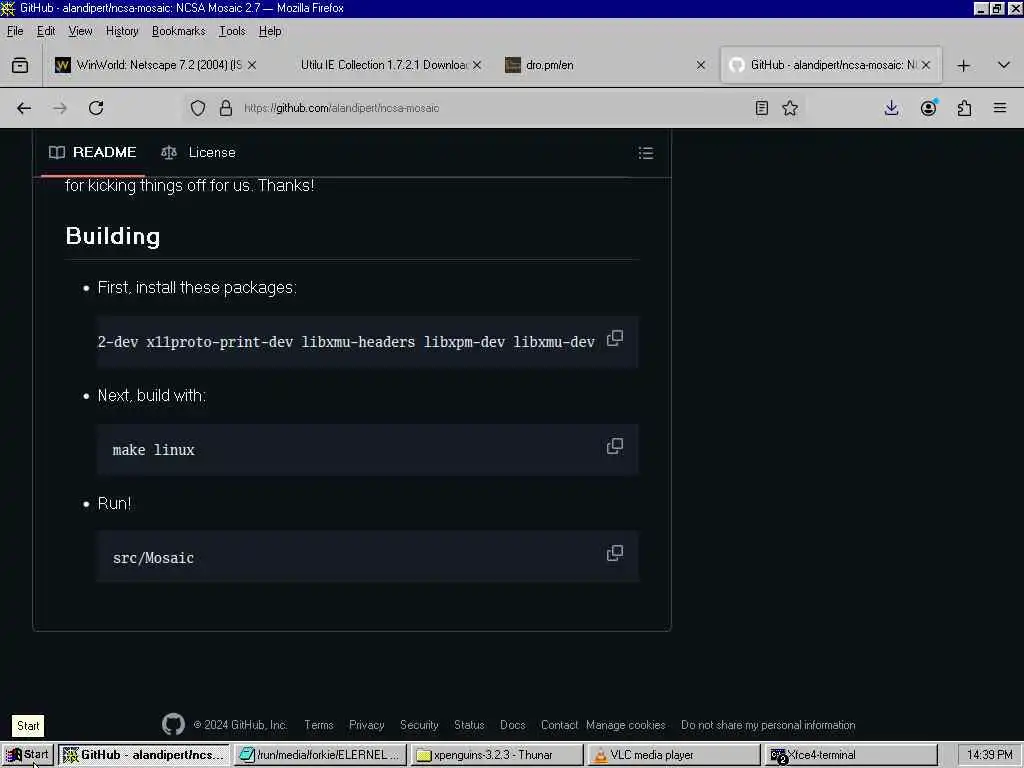1024x768 pixels.
Task: Copy the install packages command
Action: click(615, 338)
